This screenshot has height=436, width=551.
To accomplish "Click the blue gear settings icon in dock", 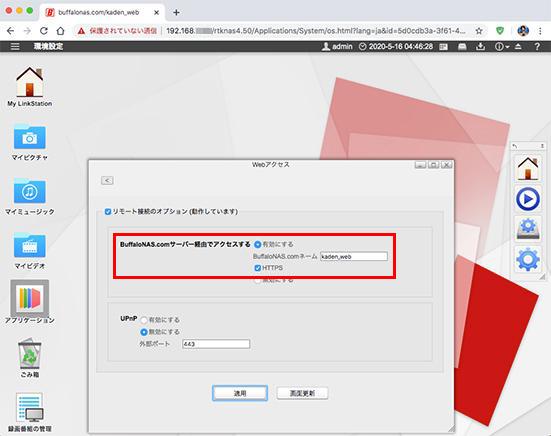I will coord(528,260).
